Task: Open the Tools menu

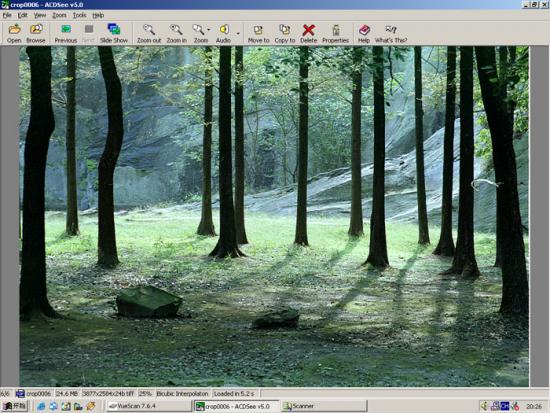Action: 80,15
